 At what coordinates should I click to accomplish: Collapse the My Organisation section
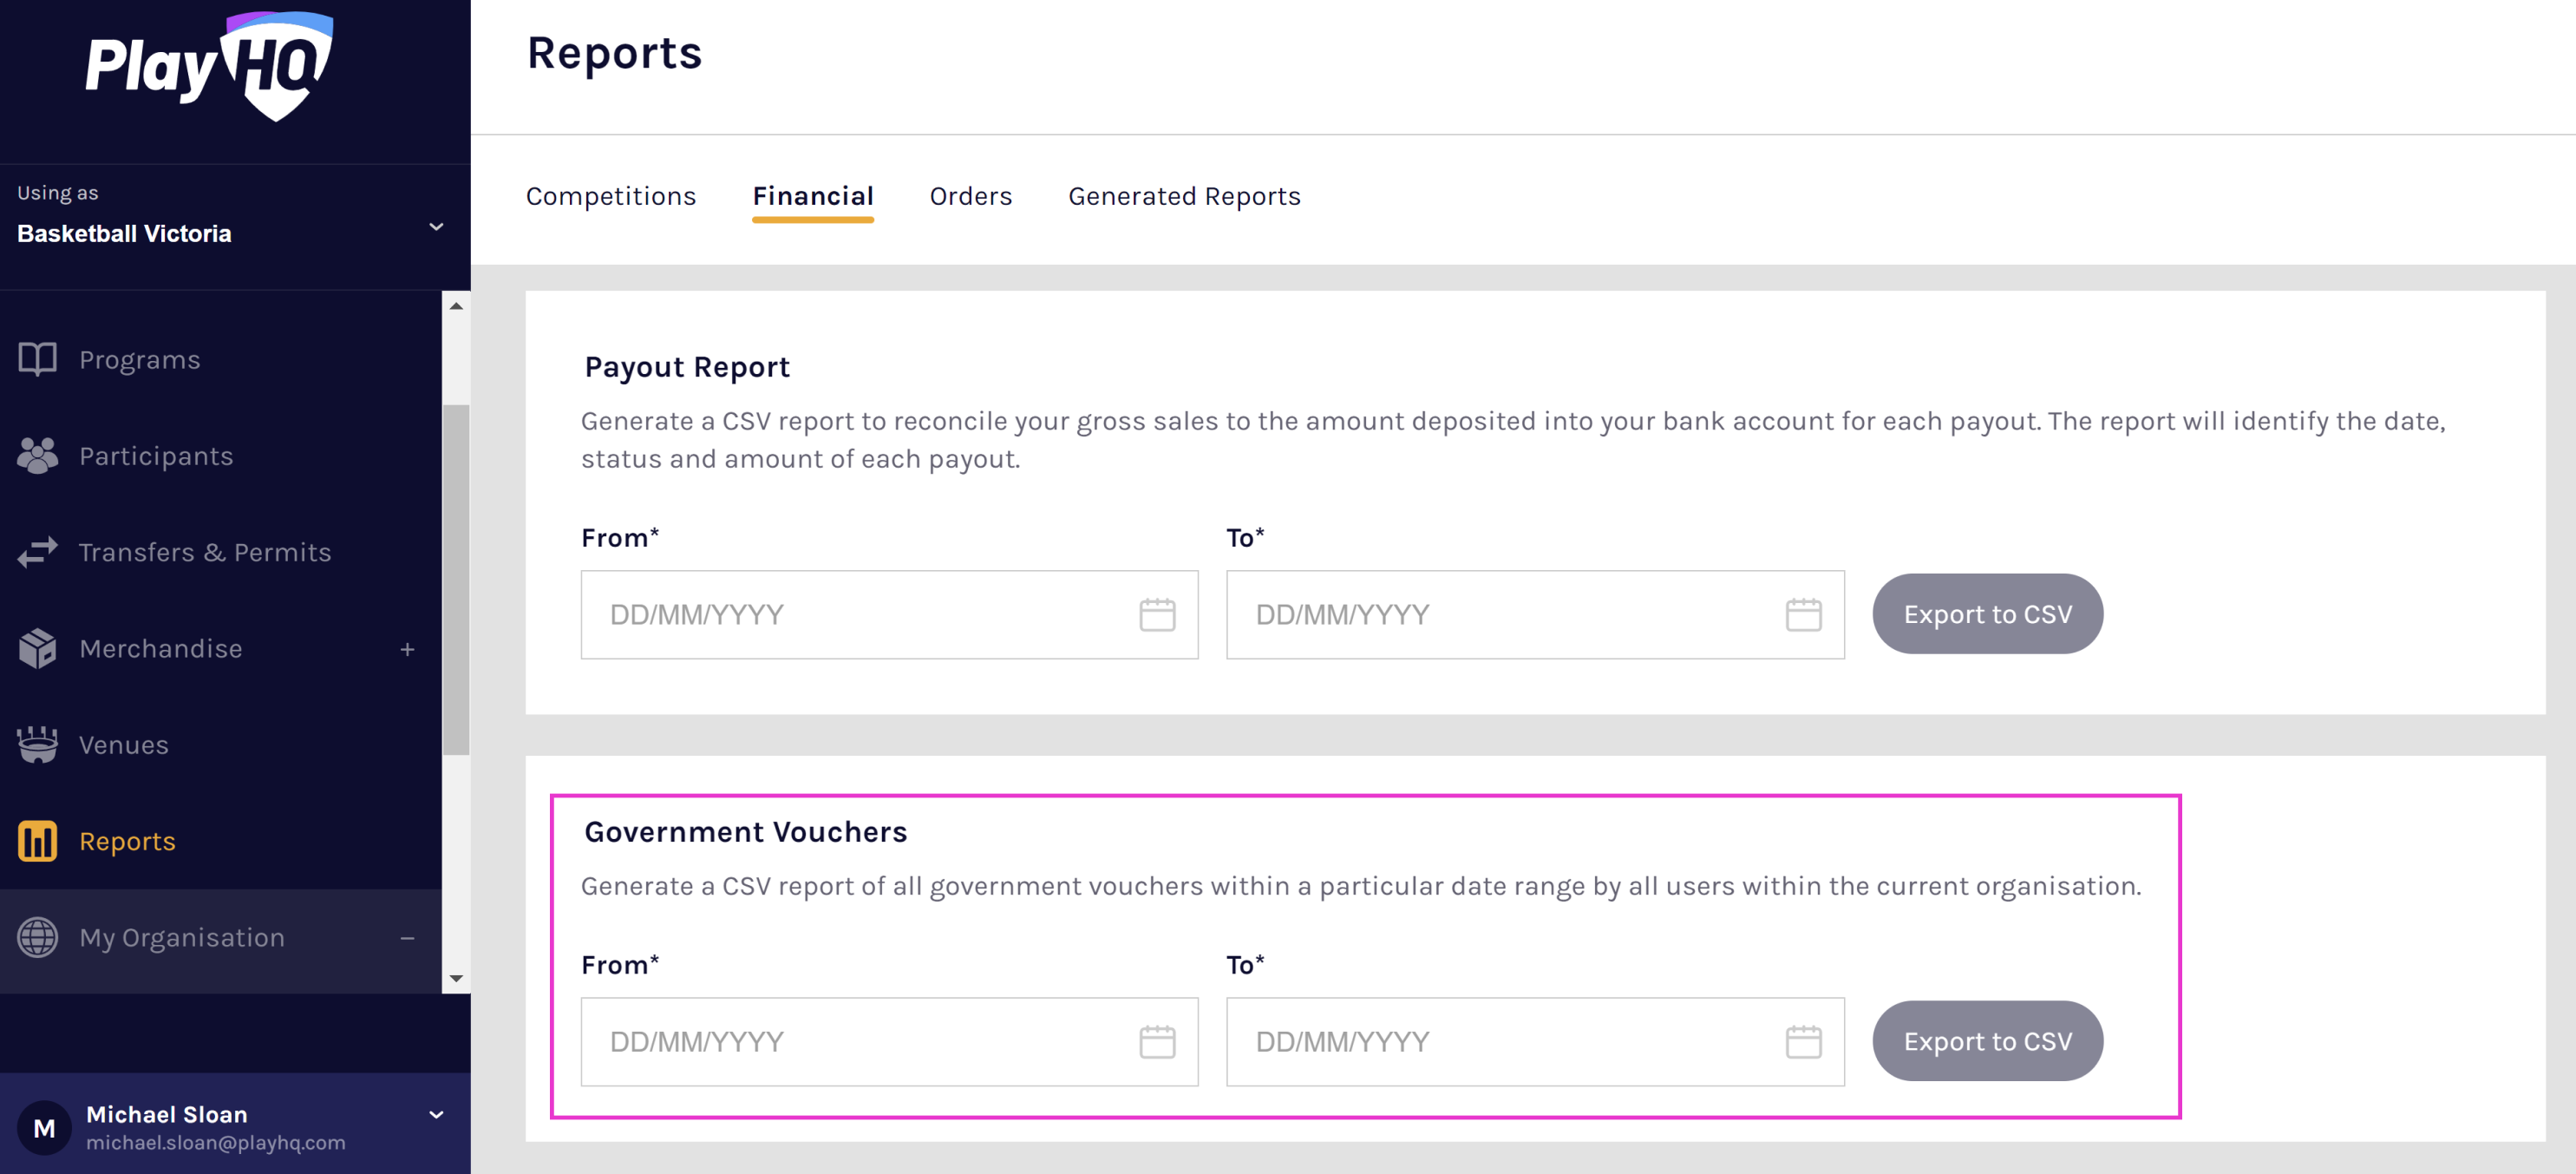coord(407,937)
